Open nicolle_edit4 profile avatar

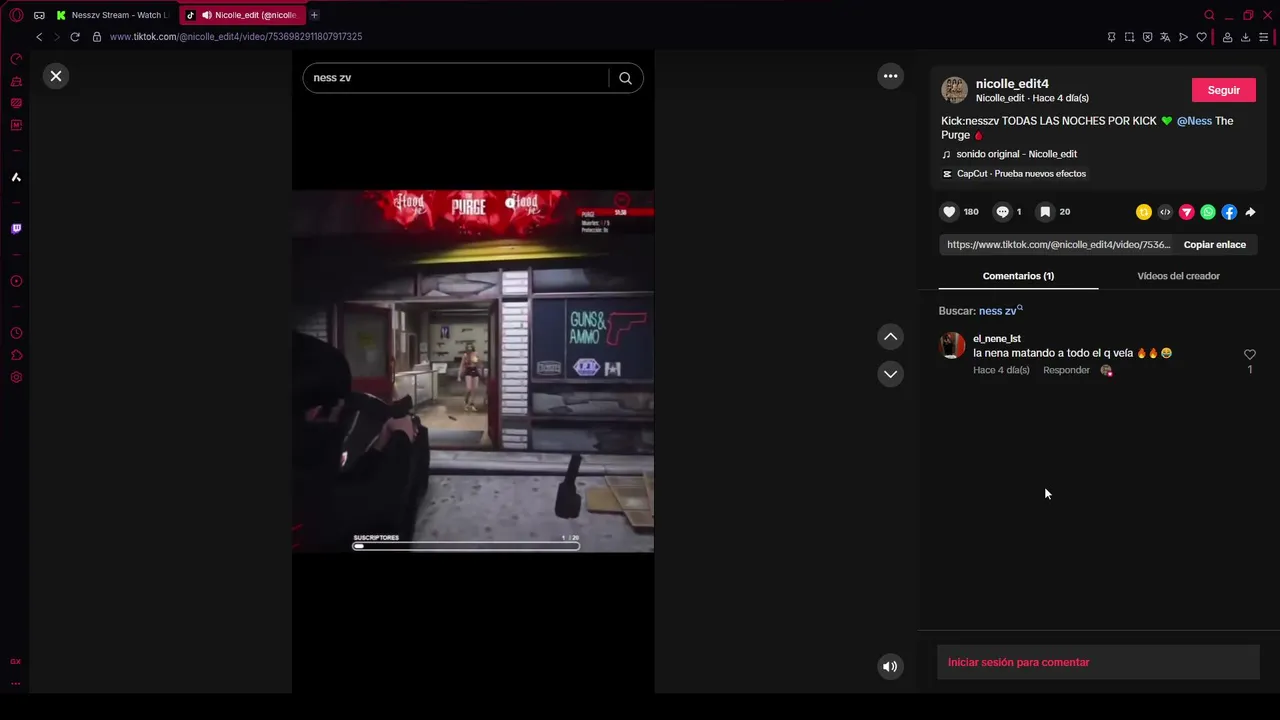click(954, 90)
